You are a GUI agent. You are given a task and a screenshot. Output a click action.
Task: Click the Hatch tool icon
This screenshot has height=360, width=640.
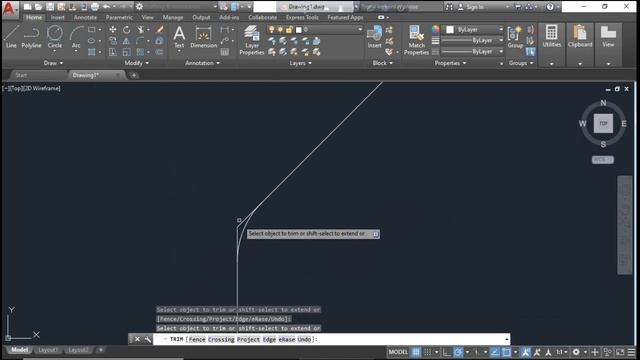[x=92, y=52]
